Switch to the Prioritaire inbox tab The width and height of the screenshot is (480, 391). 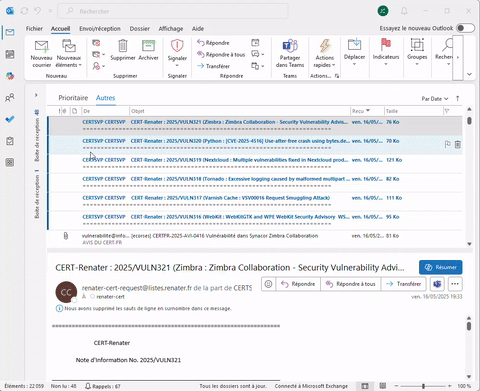pos(73,98)
